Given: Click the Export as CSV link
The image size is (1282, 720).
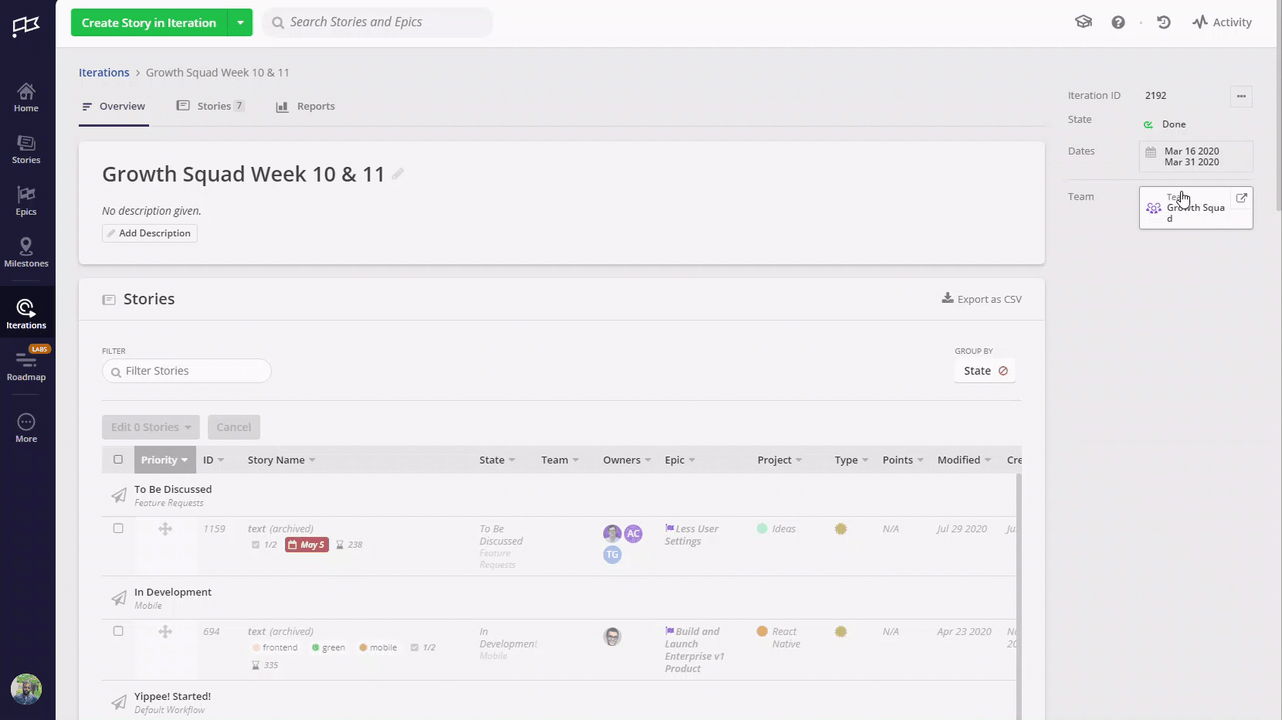Looking at the screenshot, I should 982,299.
